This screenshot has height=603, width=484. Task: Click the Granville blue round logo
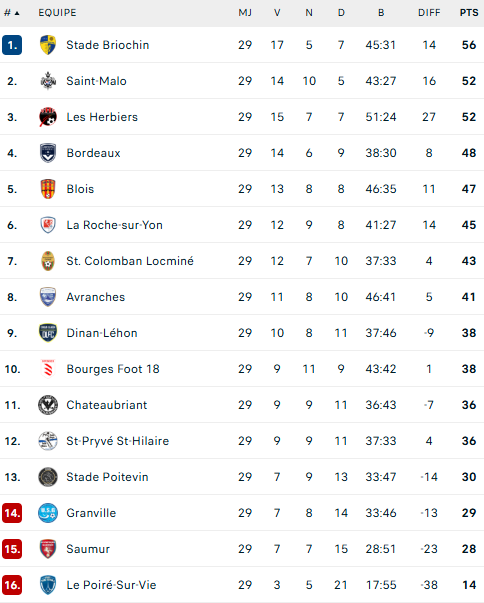tap(48, 513)
